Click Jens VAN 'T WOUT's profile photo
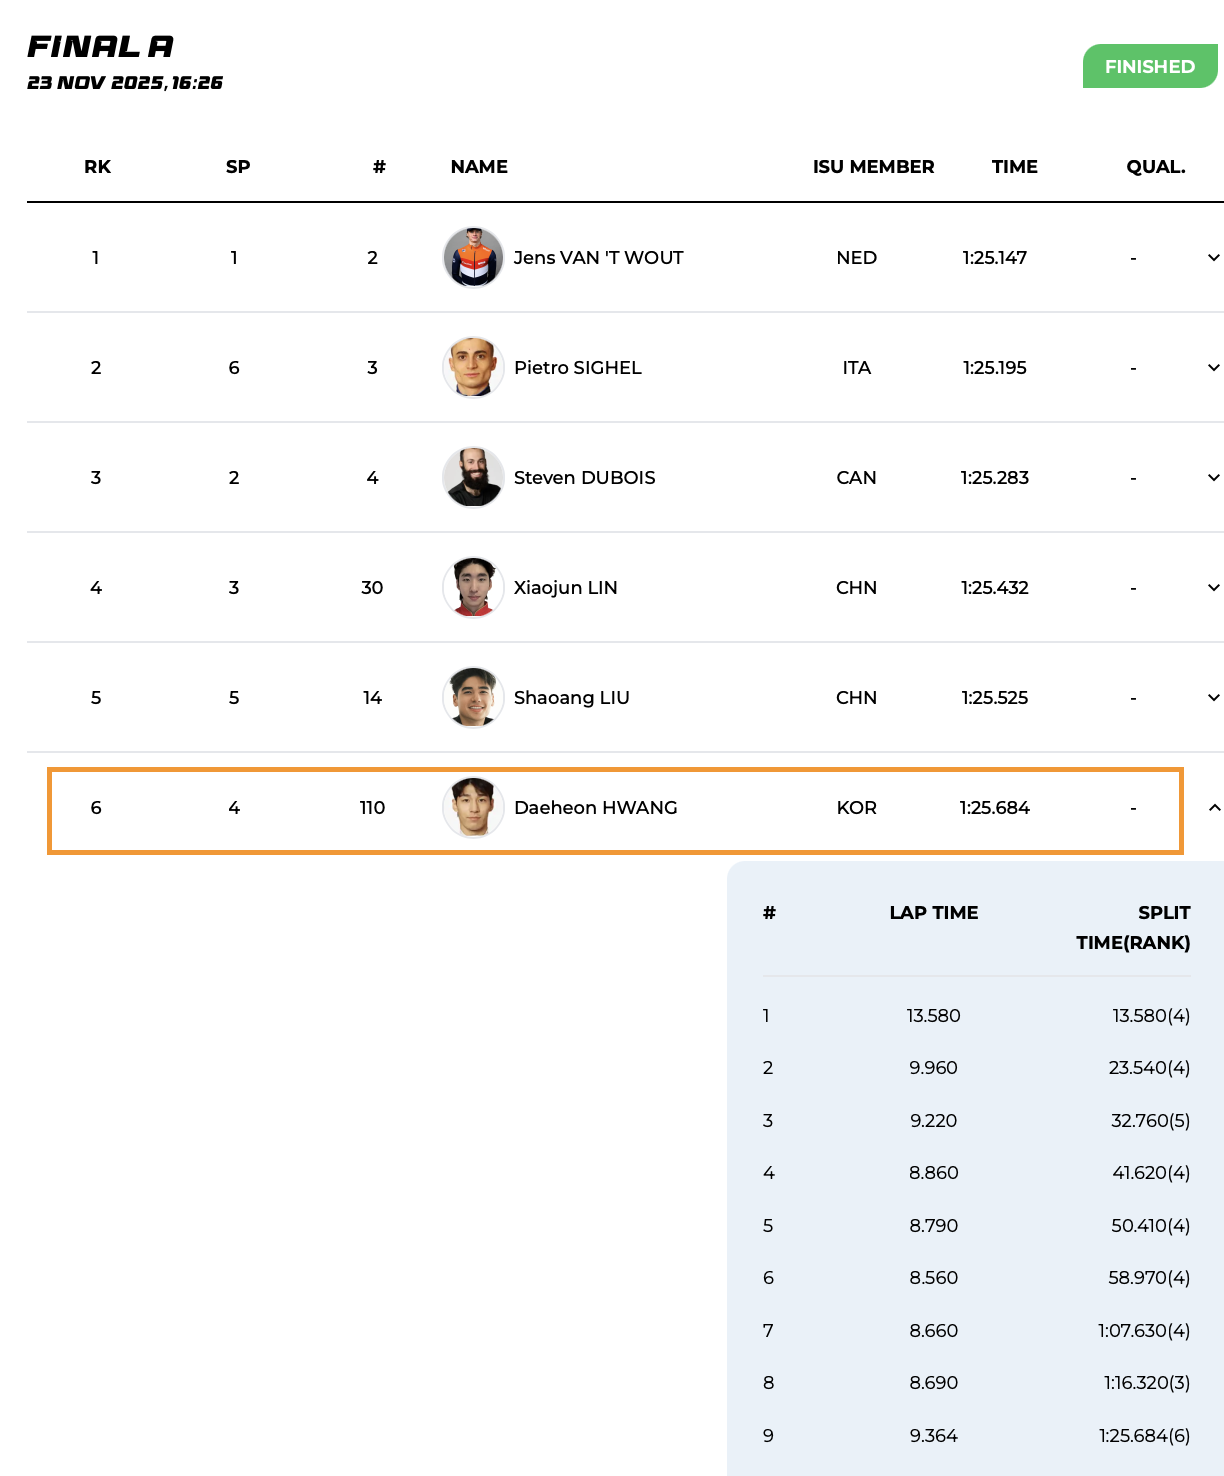The width and height of the screenshot is (1224, 1476). [473, 257]
